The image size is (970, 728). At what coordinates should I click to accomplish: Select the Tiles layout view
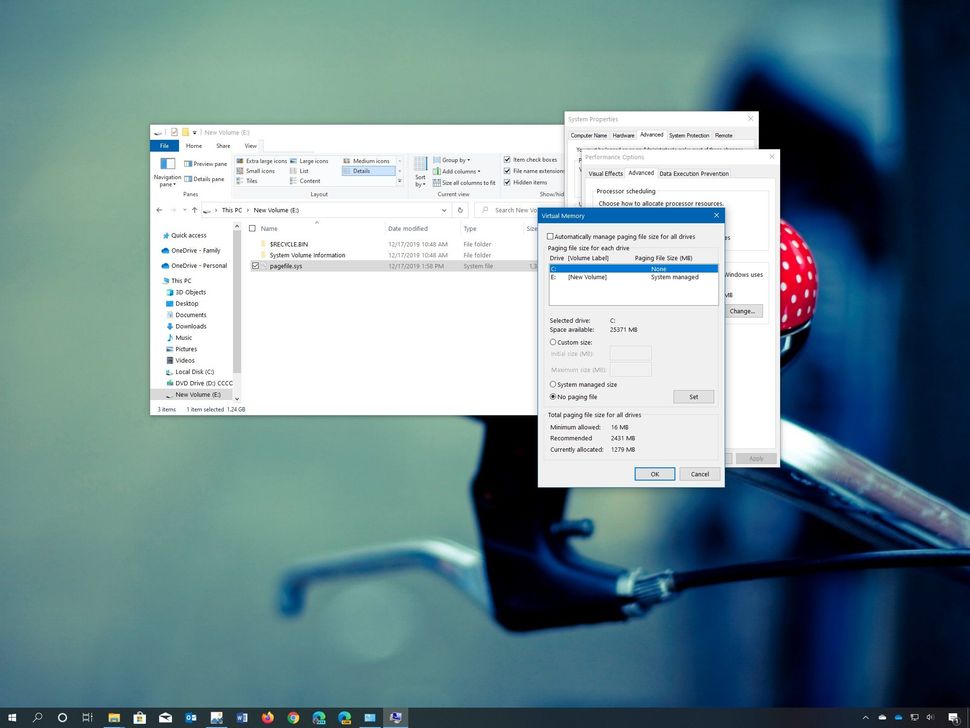(251, 182)
